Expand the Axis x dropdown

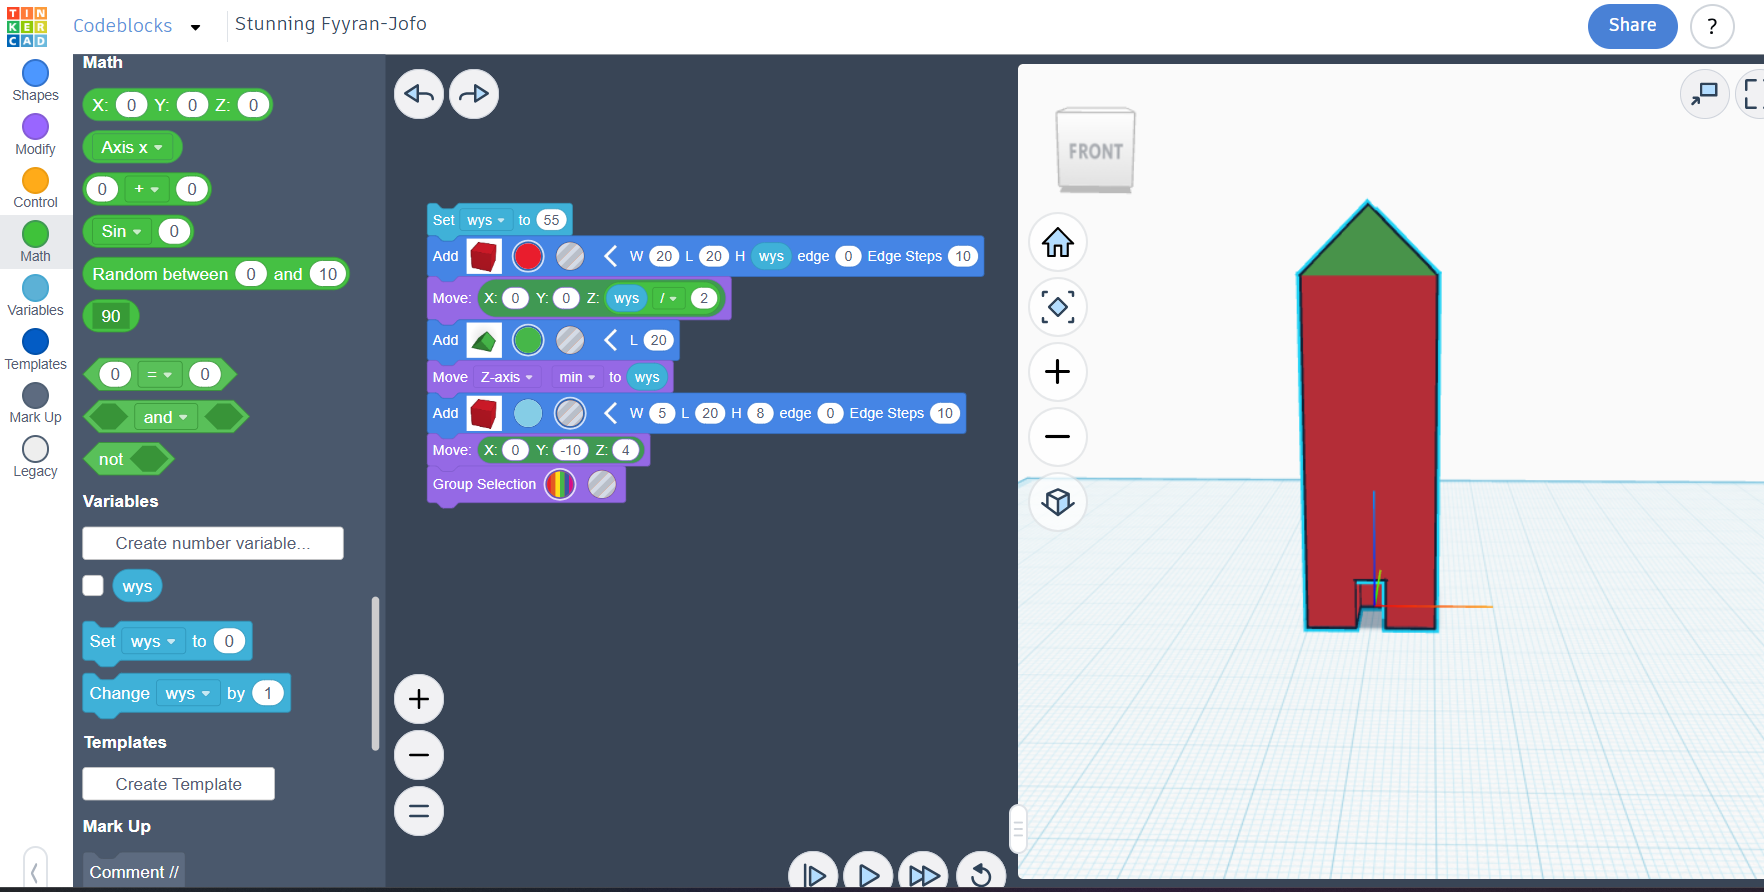132,148
